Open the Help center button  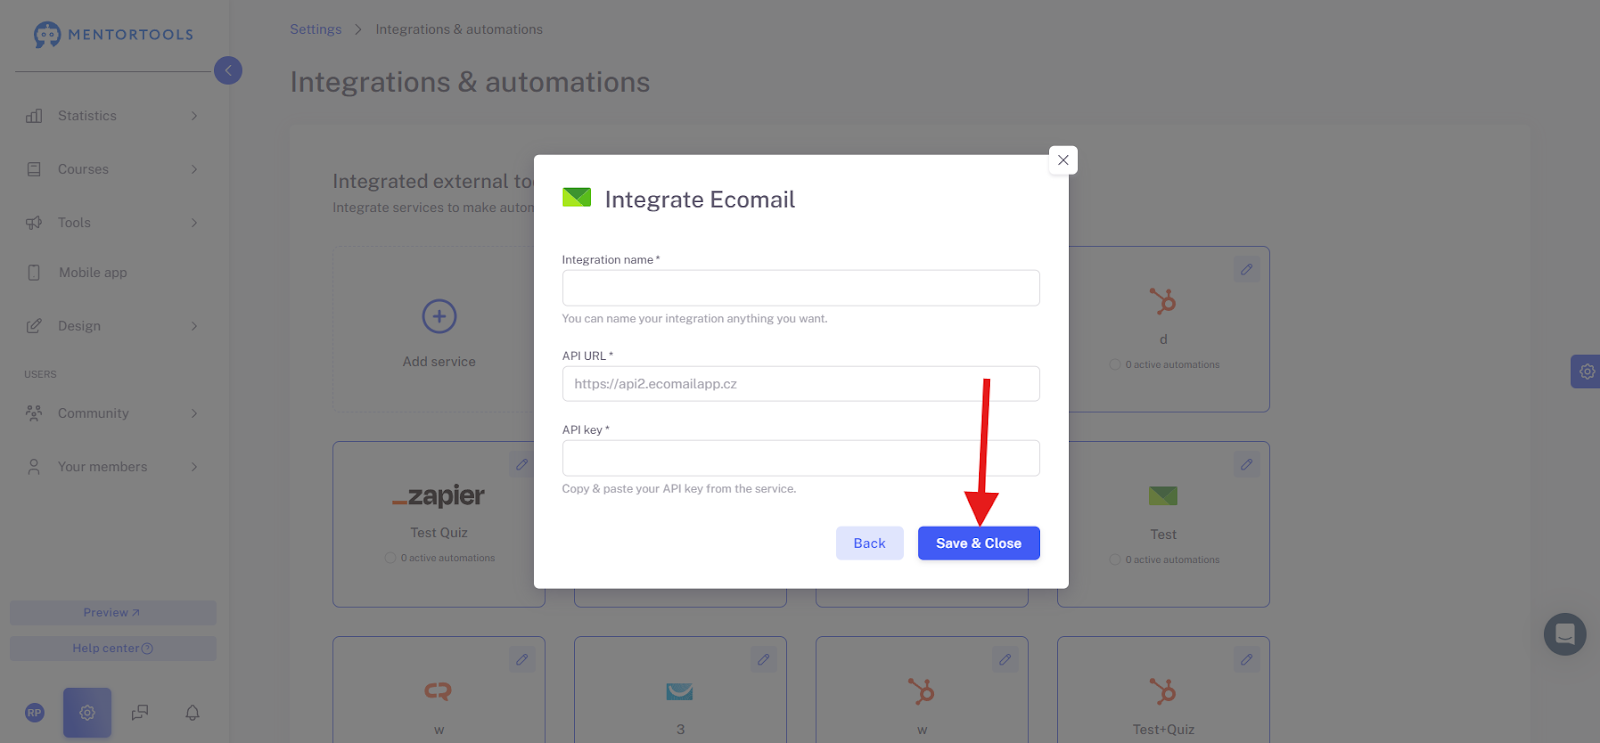[113, 648]
